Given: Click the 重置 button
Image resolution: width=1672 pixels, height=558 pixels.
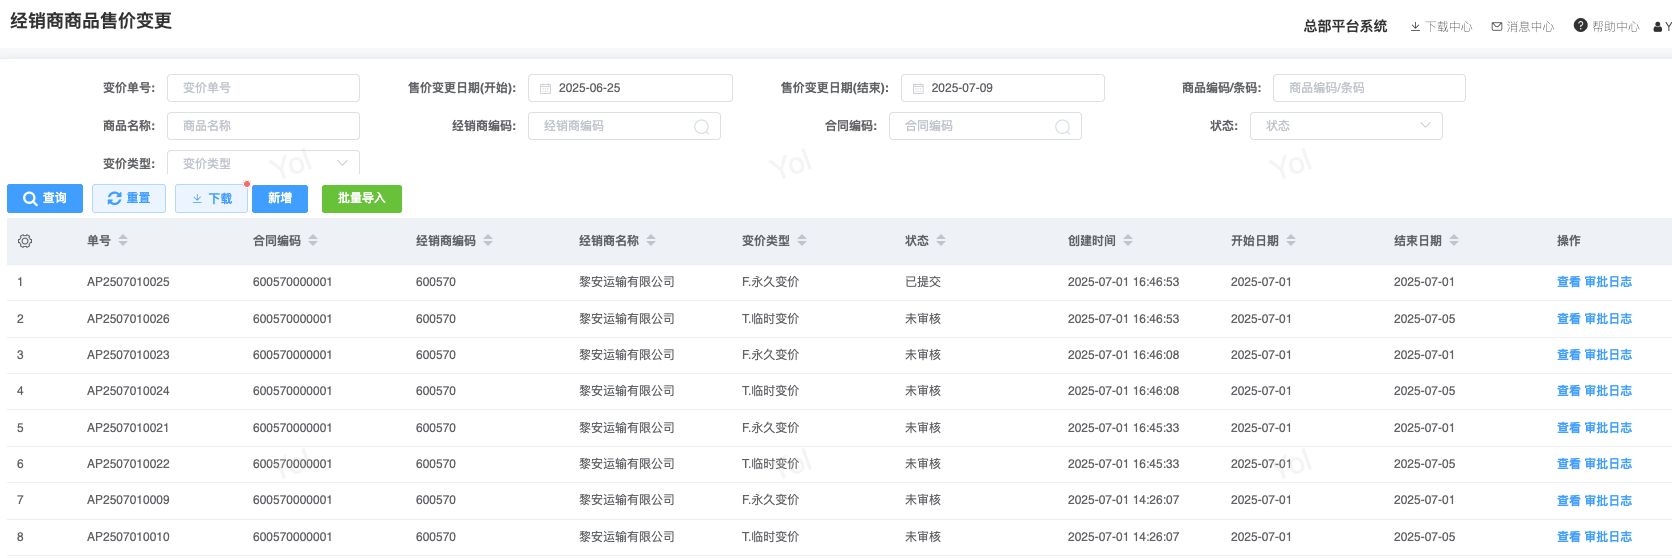Looking at the screenshot, I should coord(129,199).
